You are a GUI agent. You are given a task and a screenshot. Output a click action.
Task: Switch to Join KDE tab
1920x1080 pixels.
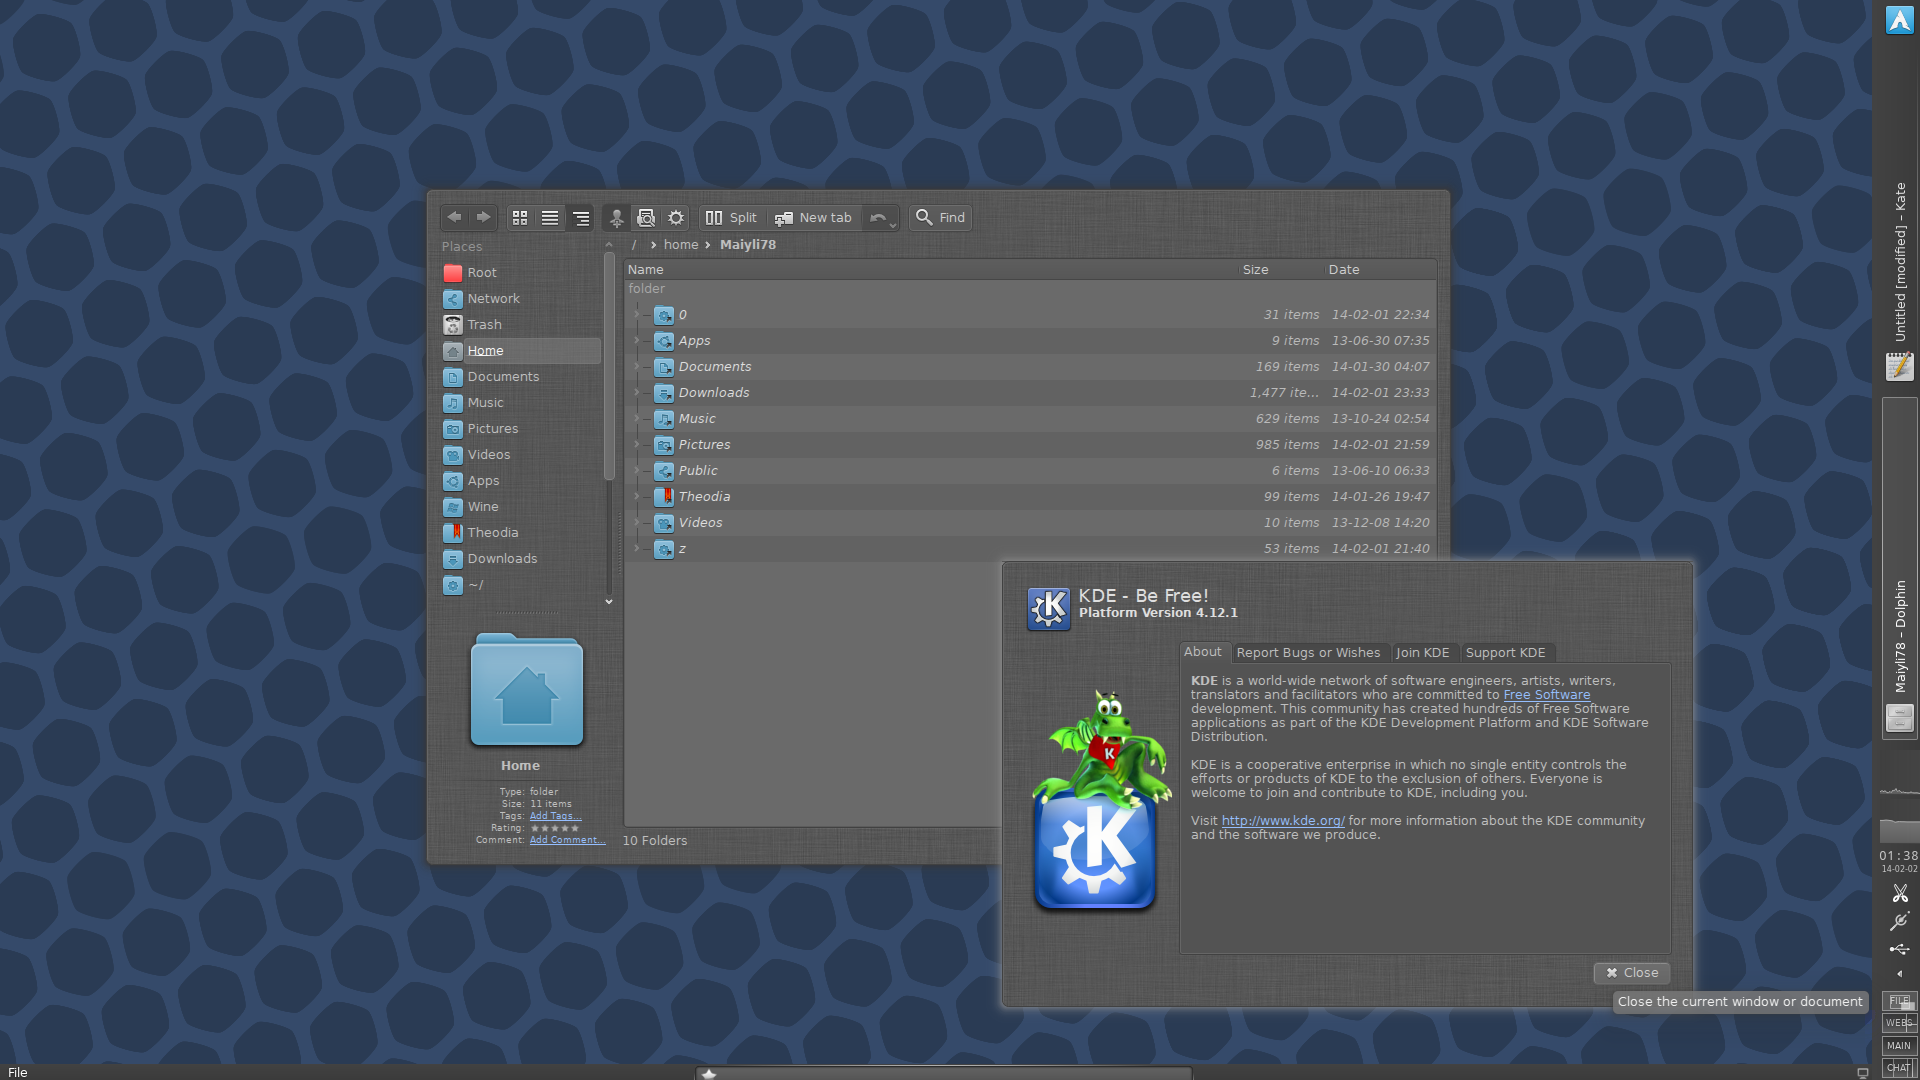(1423, 653)
